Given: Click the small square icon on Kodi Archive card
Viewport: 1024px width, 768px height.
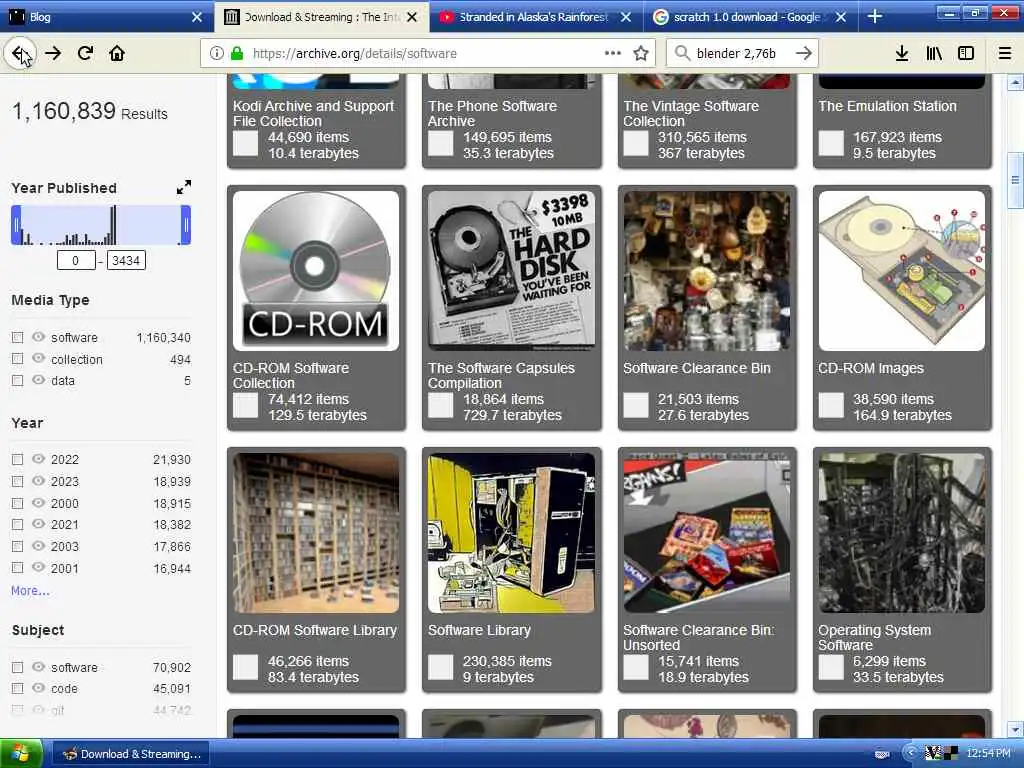Looking at the screenshot, I should [x=246, y=144].
